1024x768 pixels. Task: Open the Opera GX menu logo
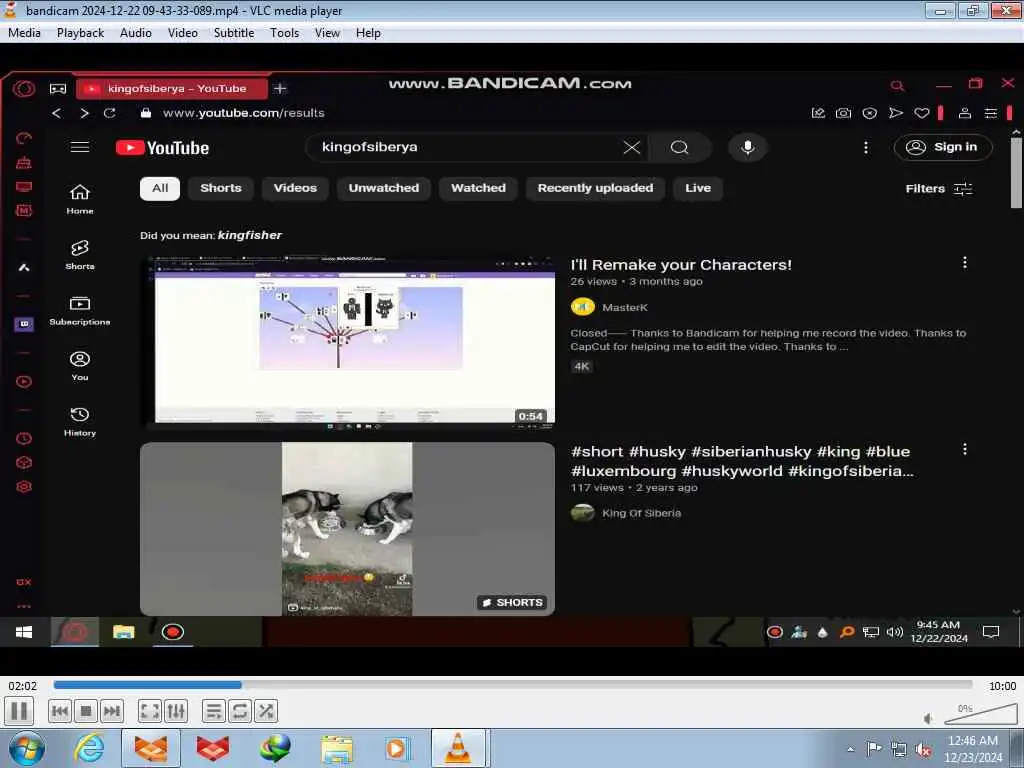[x=24, y=88]
